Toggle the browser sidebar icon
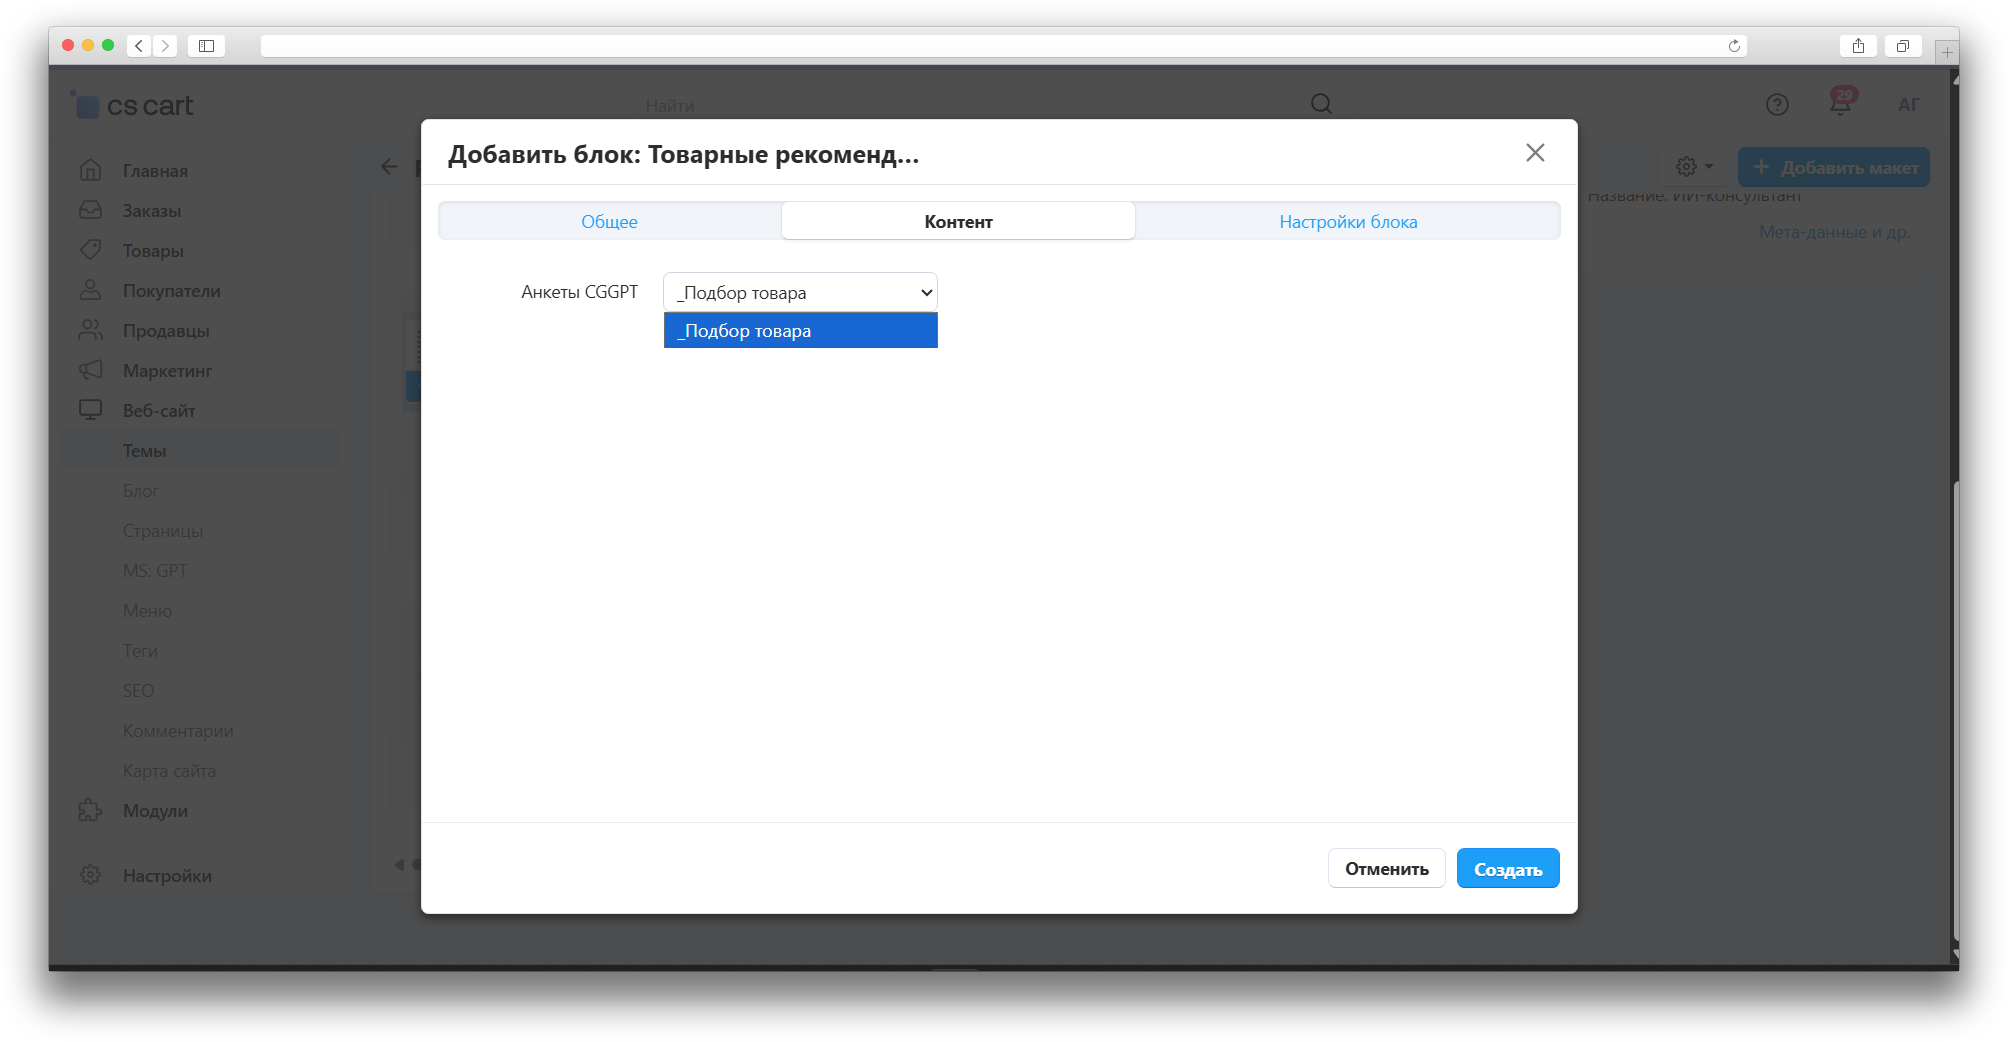 [x=206, y=46]
